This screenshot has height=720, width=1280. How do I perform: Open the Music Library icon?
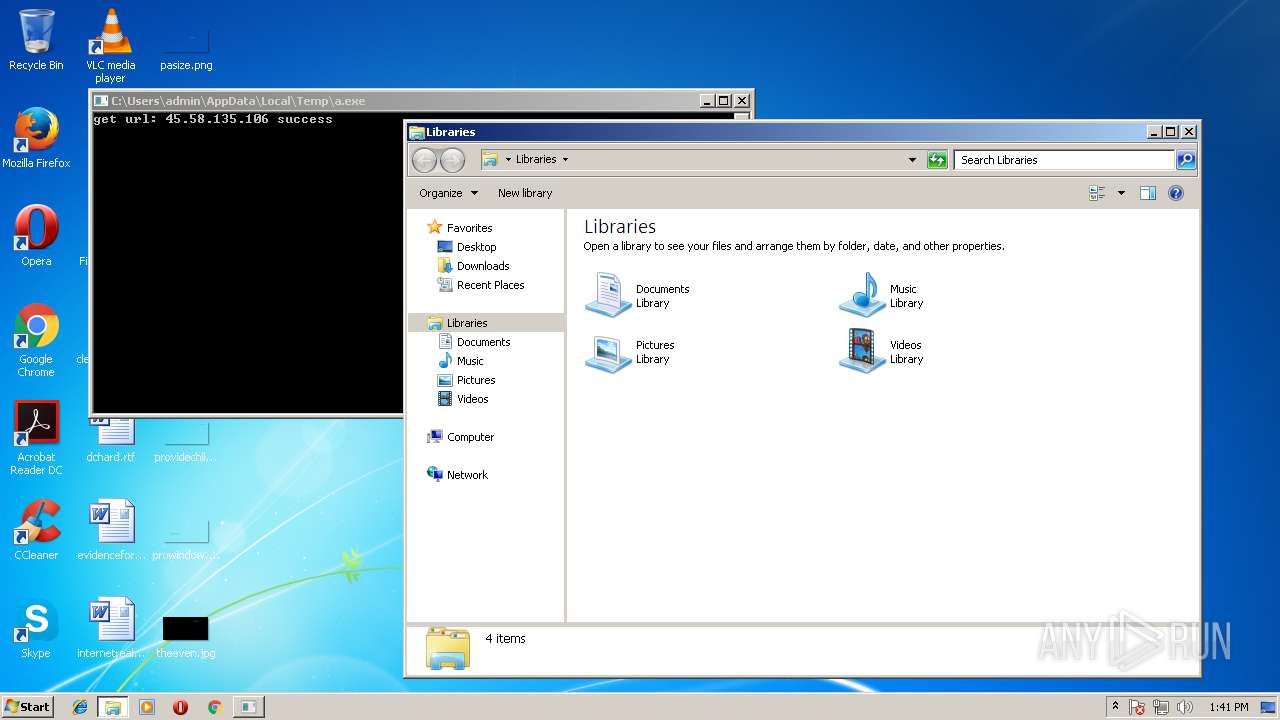(882, 296)
